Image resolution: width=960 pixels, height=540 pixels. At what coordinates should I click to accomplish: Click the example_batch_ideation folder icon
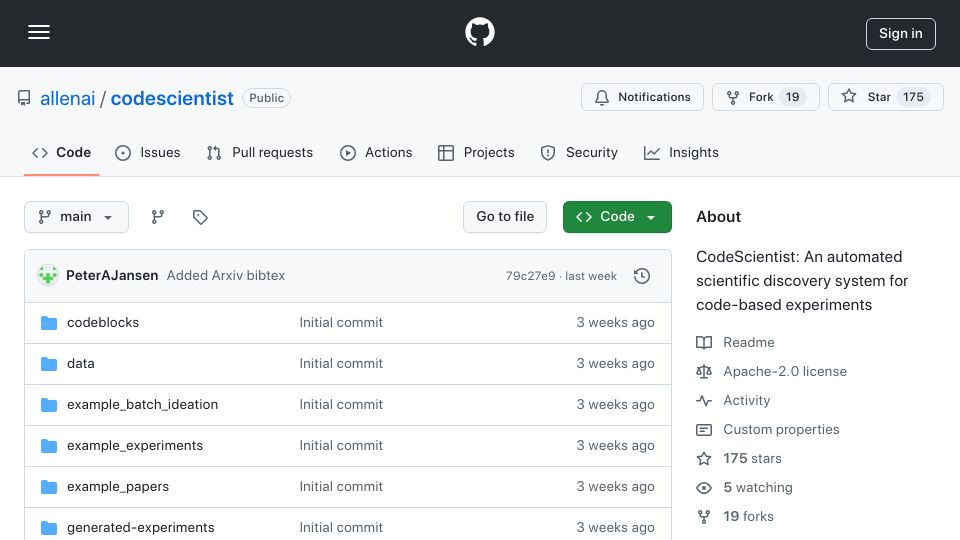pos(49,405)
